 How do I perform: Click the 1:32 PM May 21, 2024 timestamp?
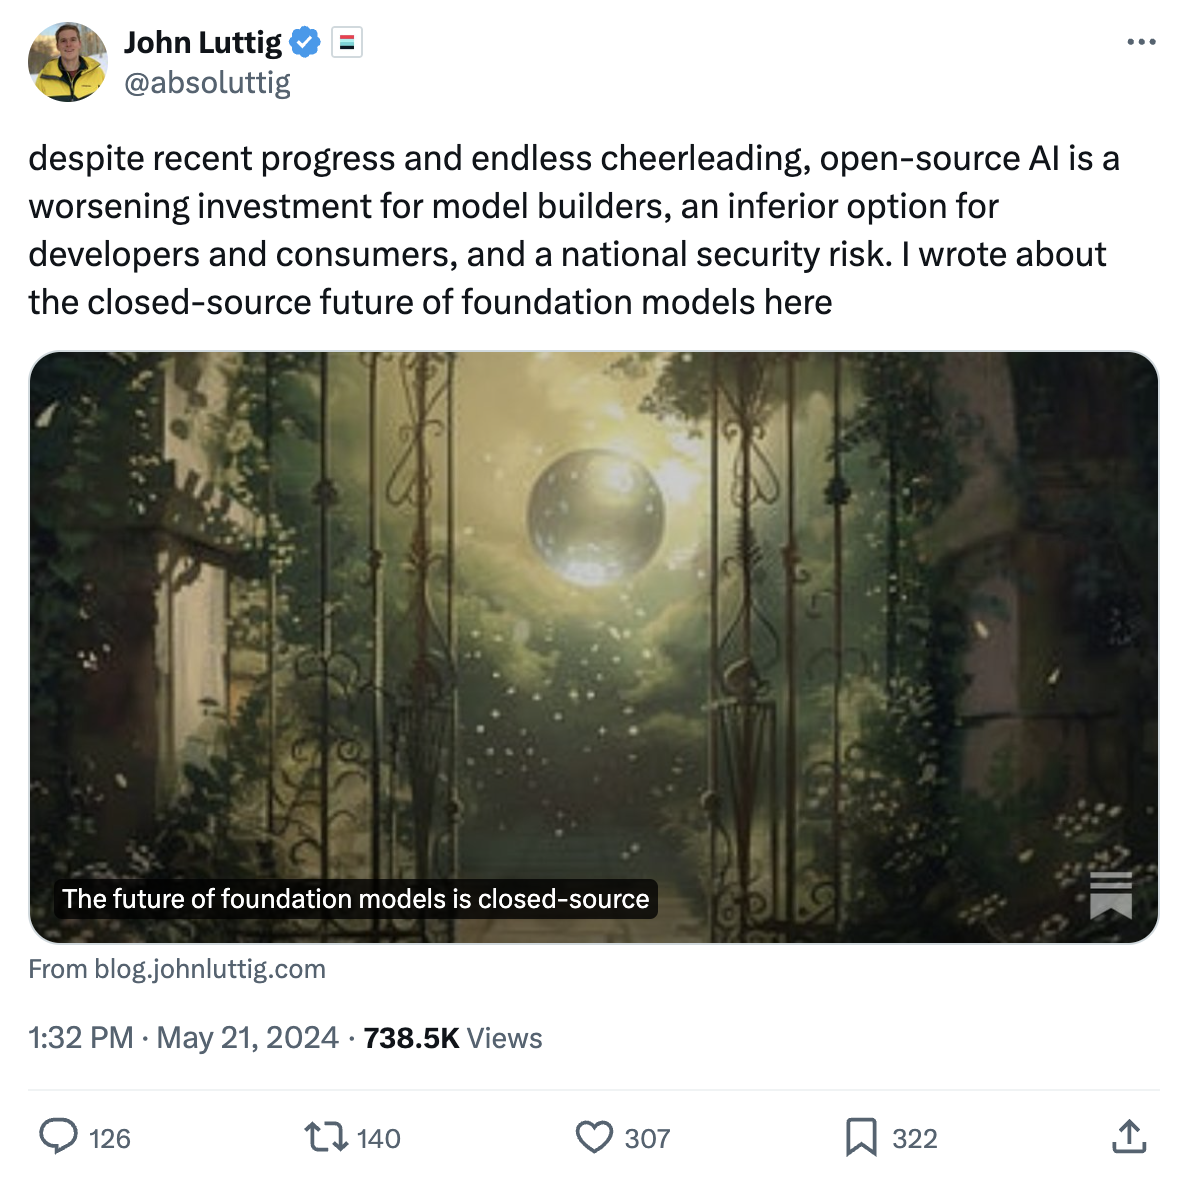pos(183,1038)
